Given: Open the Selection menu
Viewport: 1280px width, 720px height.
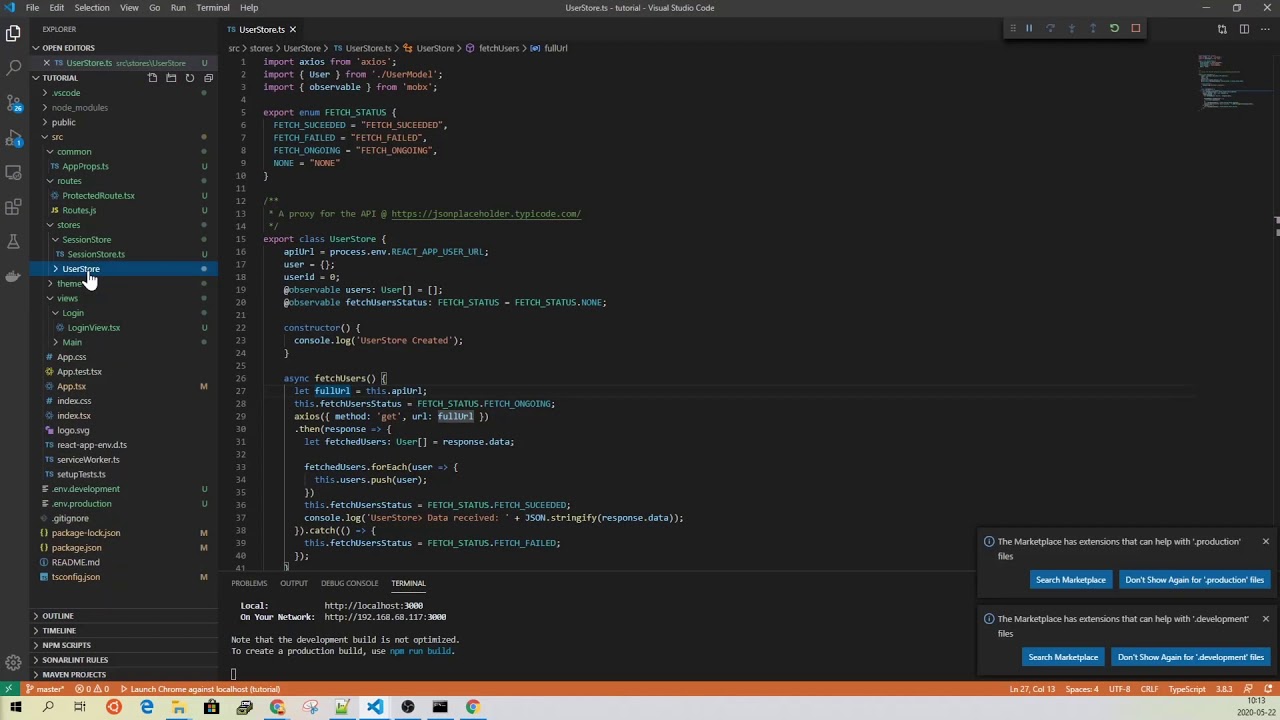Looking at the screenshot, I should (x=91, y=8).
